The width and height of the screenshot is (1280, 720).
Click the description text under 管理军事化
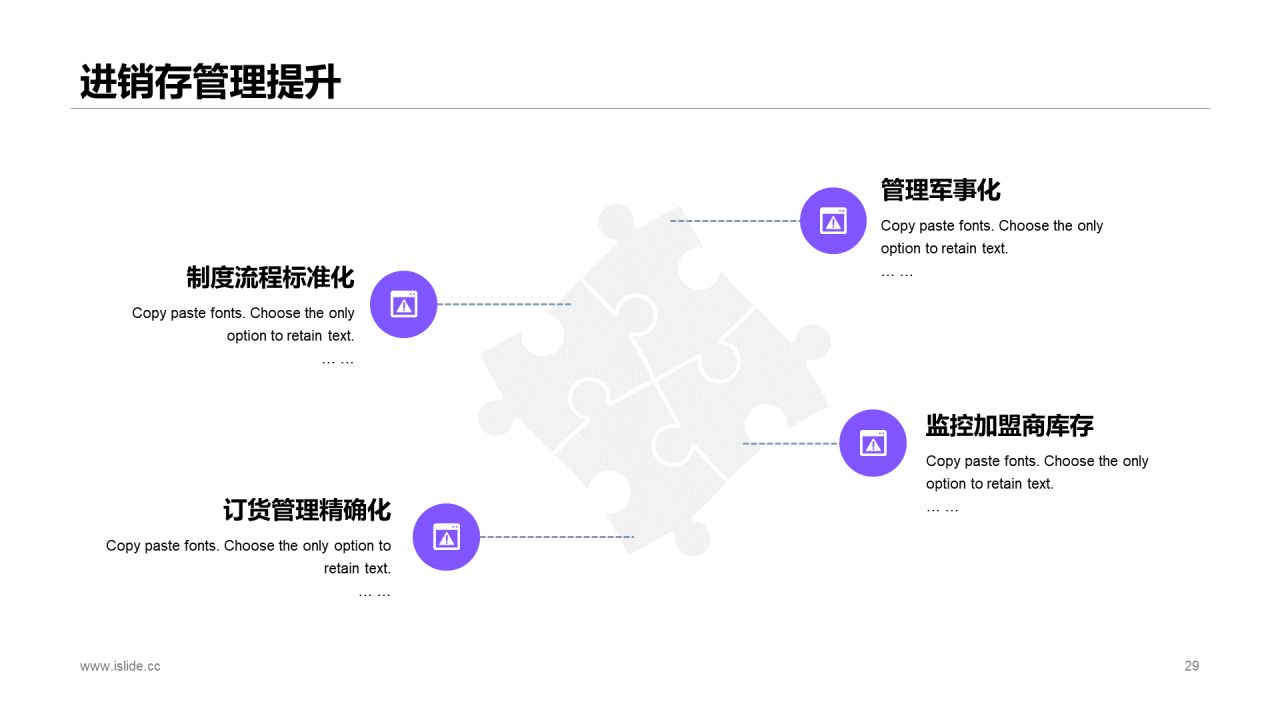click(x=992, y=248)
